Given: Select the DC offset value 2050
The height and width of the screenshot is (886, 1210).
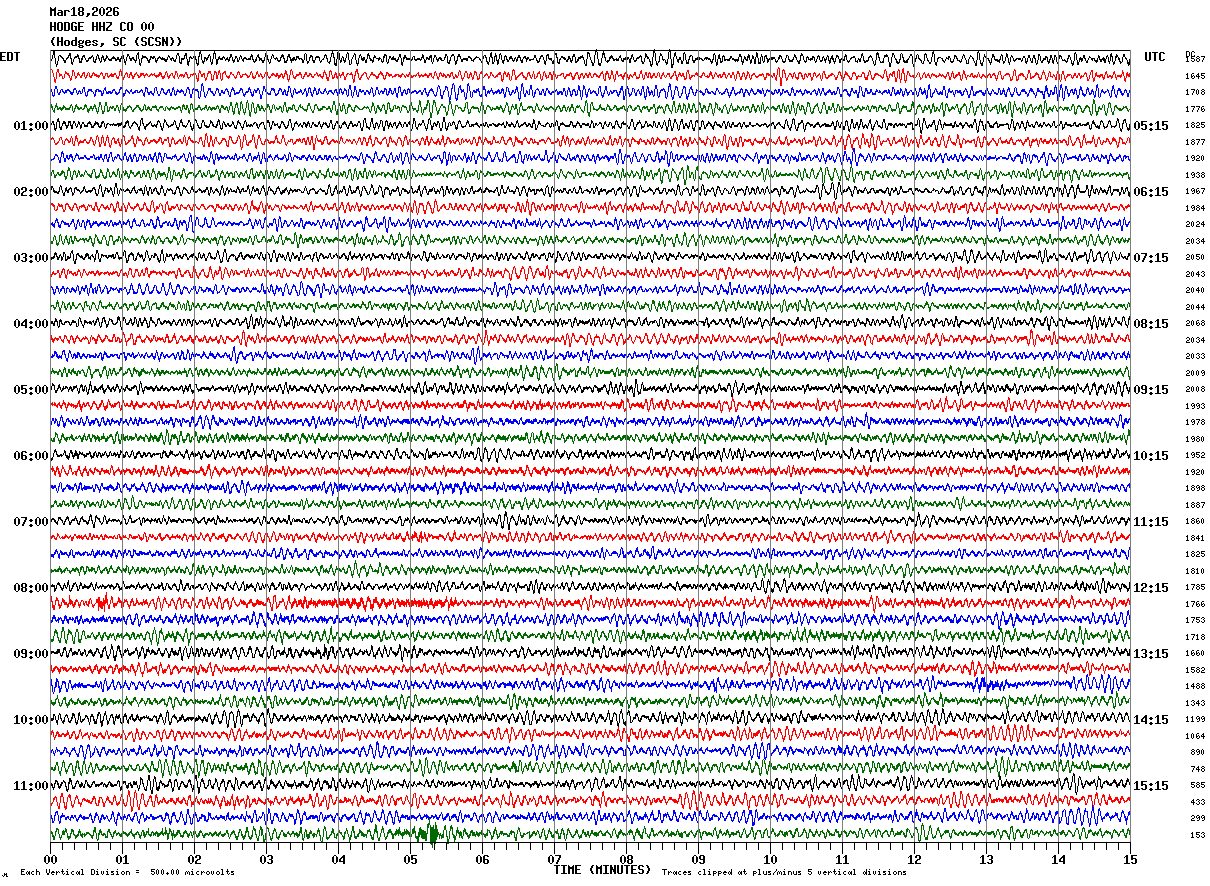Looking at the screenshot, I should pyautogui.click(x=1195, y=258).
